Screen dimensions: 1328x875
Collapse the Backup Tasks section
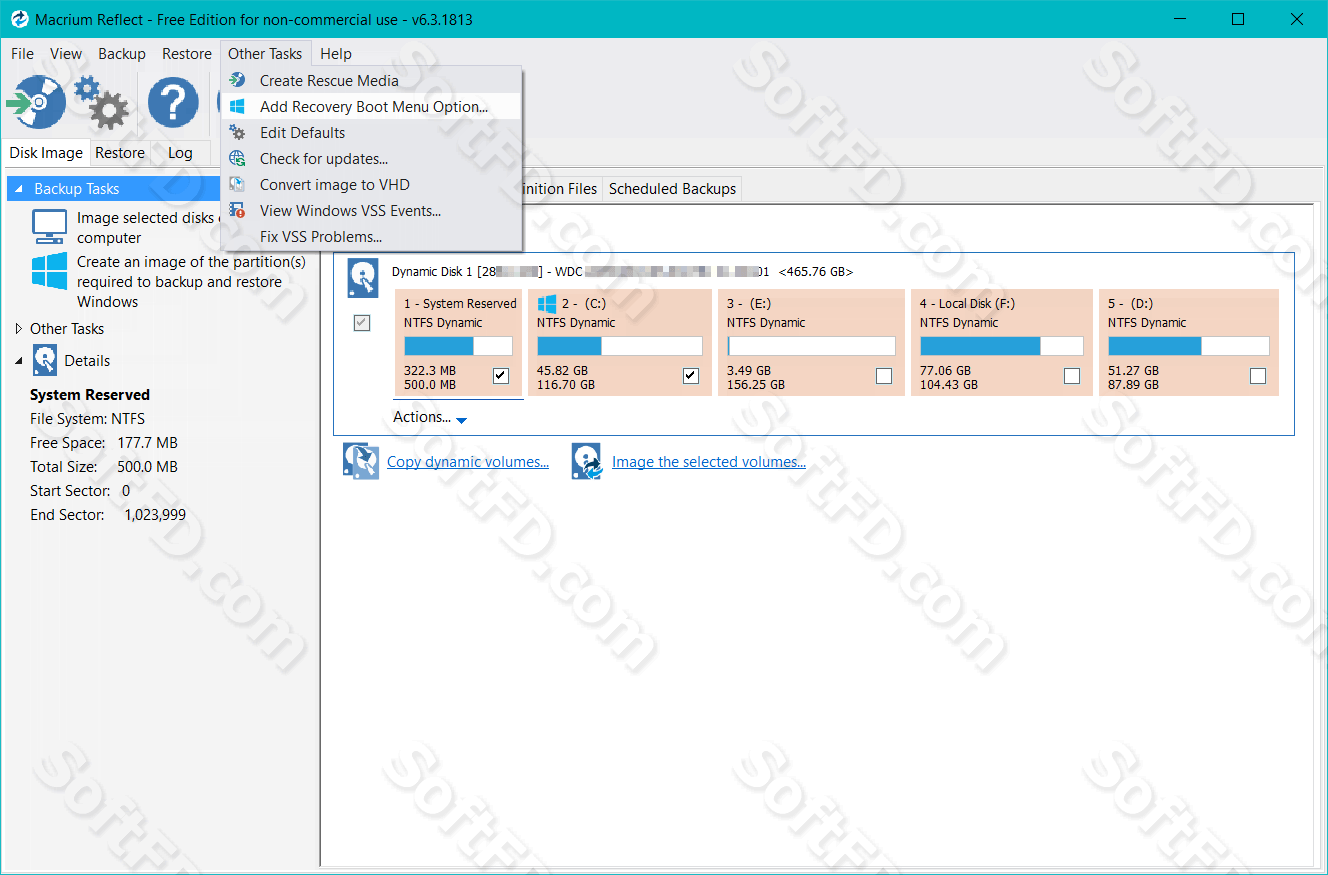18,188
